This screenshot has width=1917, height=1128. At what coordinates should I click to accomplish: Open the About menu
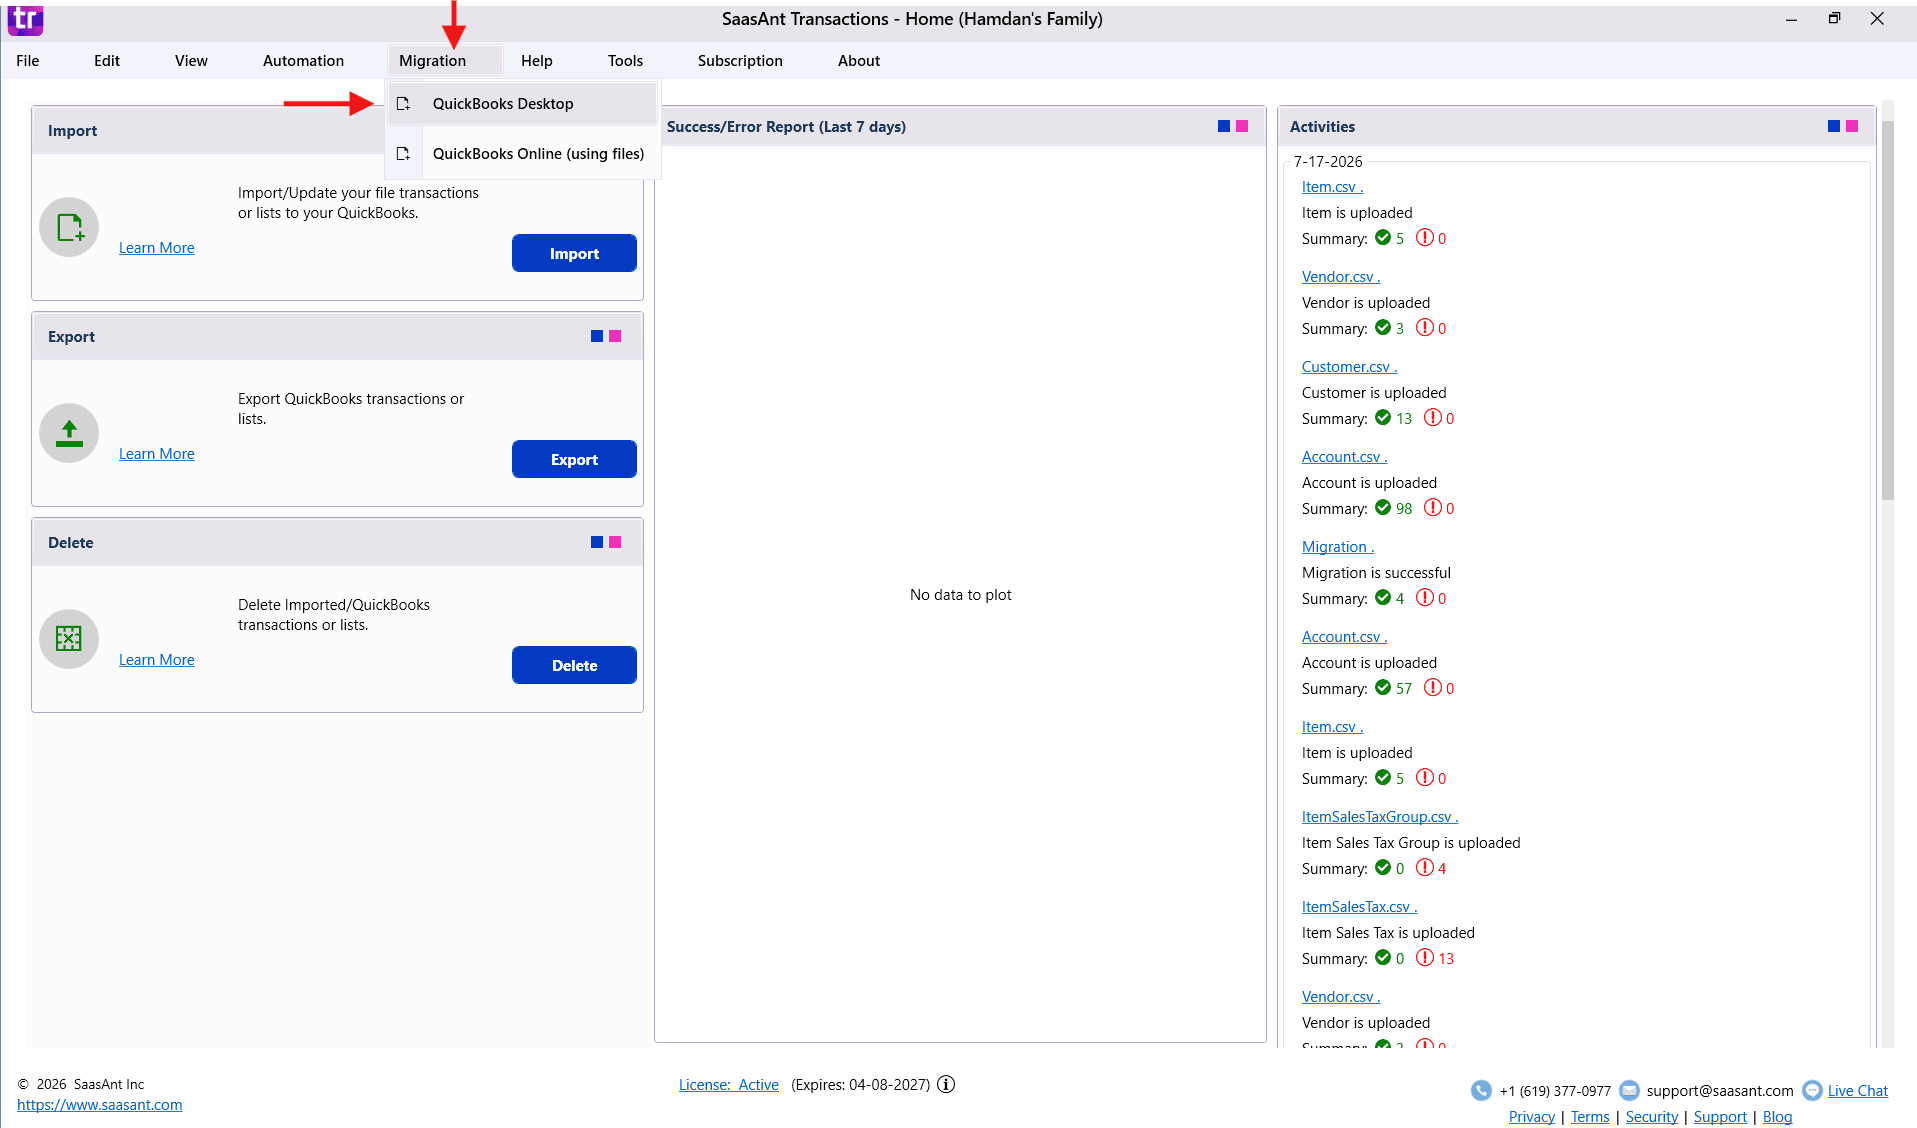pos(859,61)
